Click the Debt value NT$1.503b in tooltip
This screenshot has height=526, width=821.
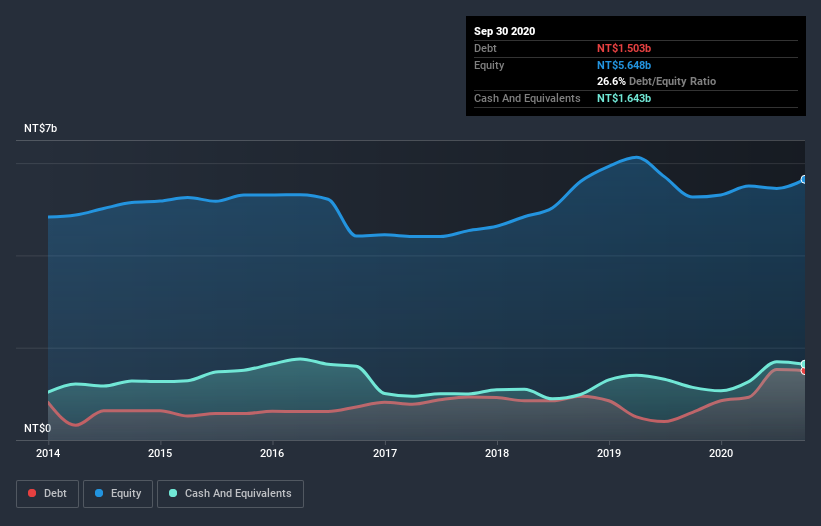click(x=624, y=48)
